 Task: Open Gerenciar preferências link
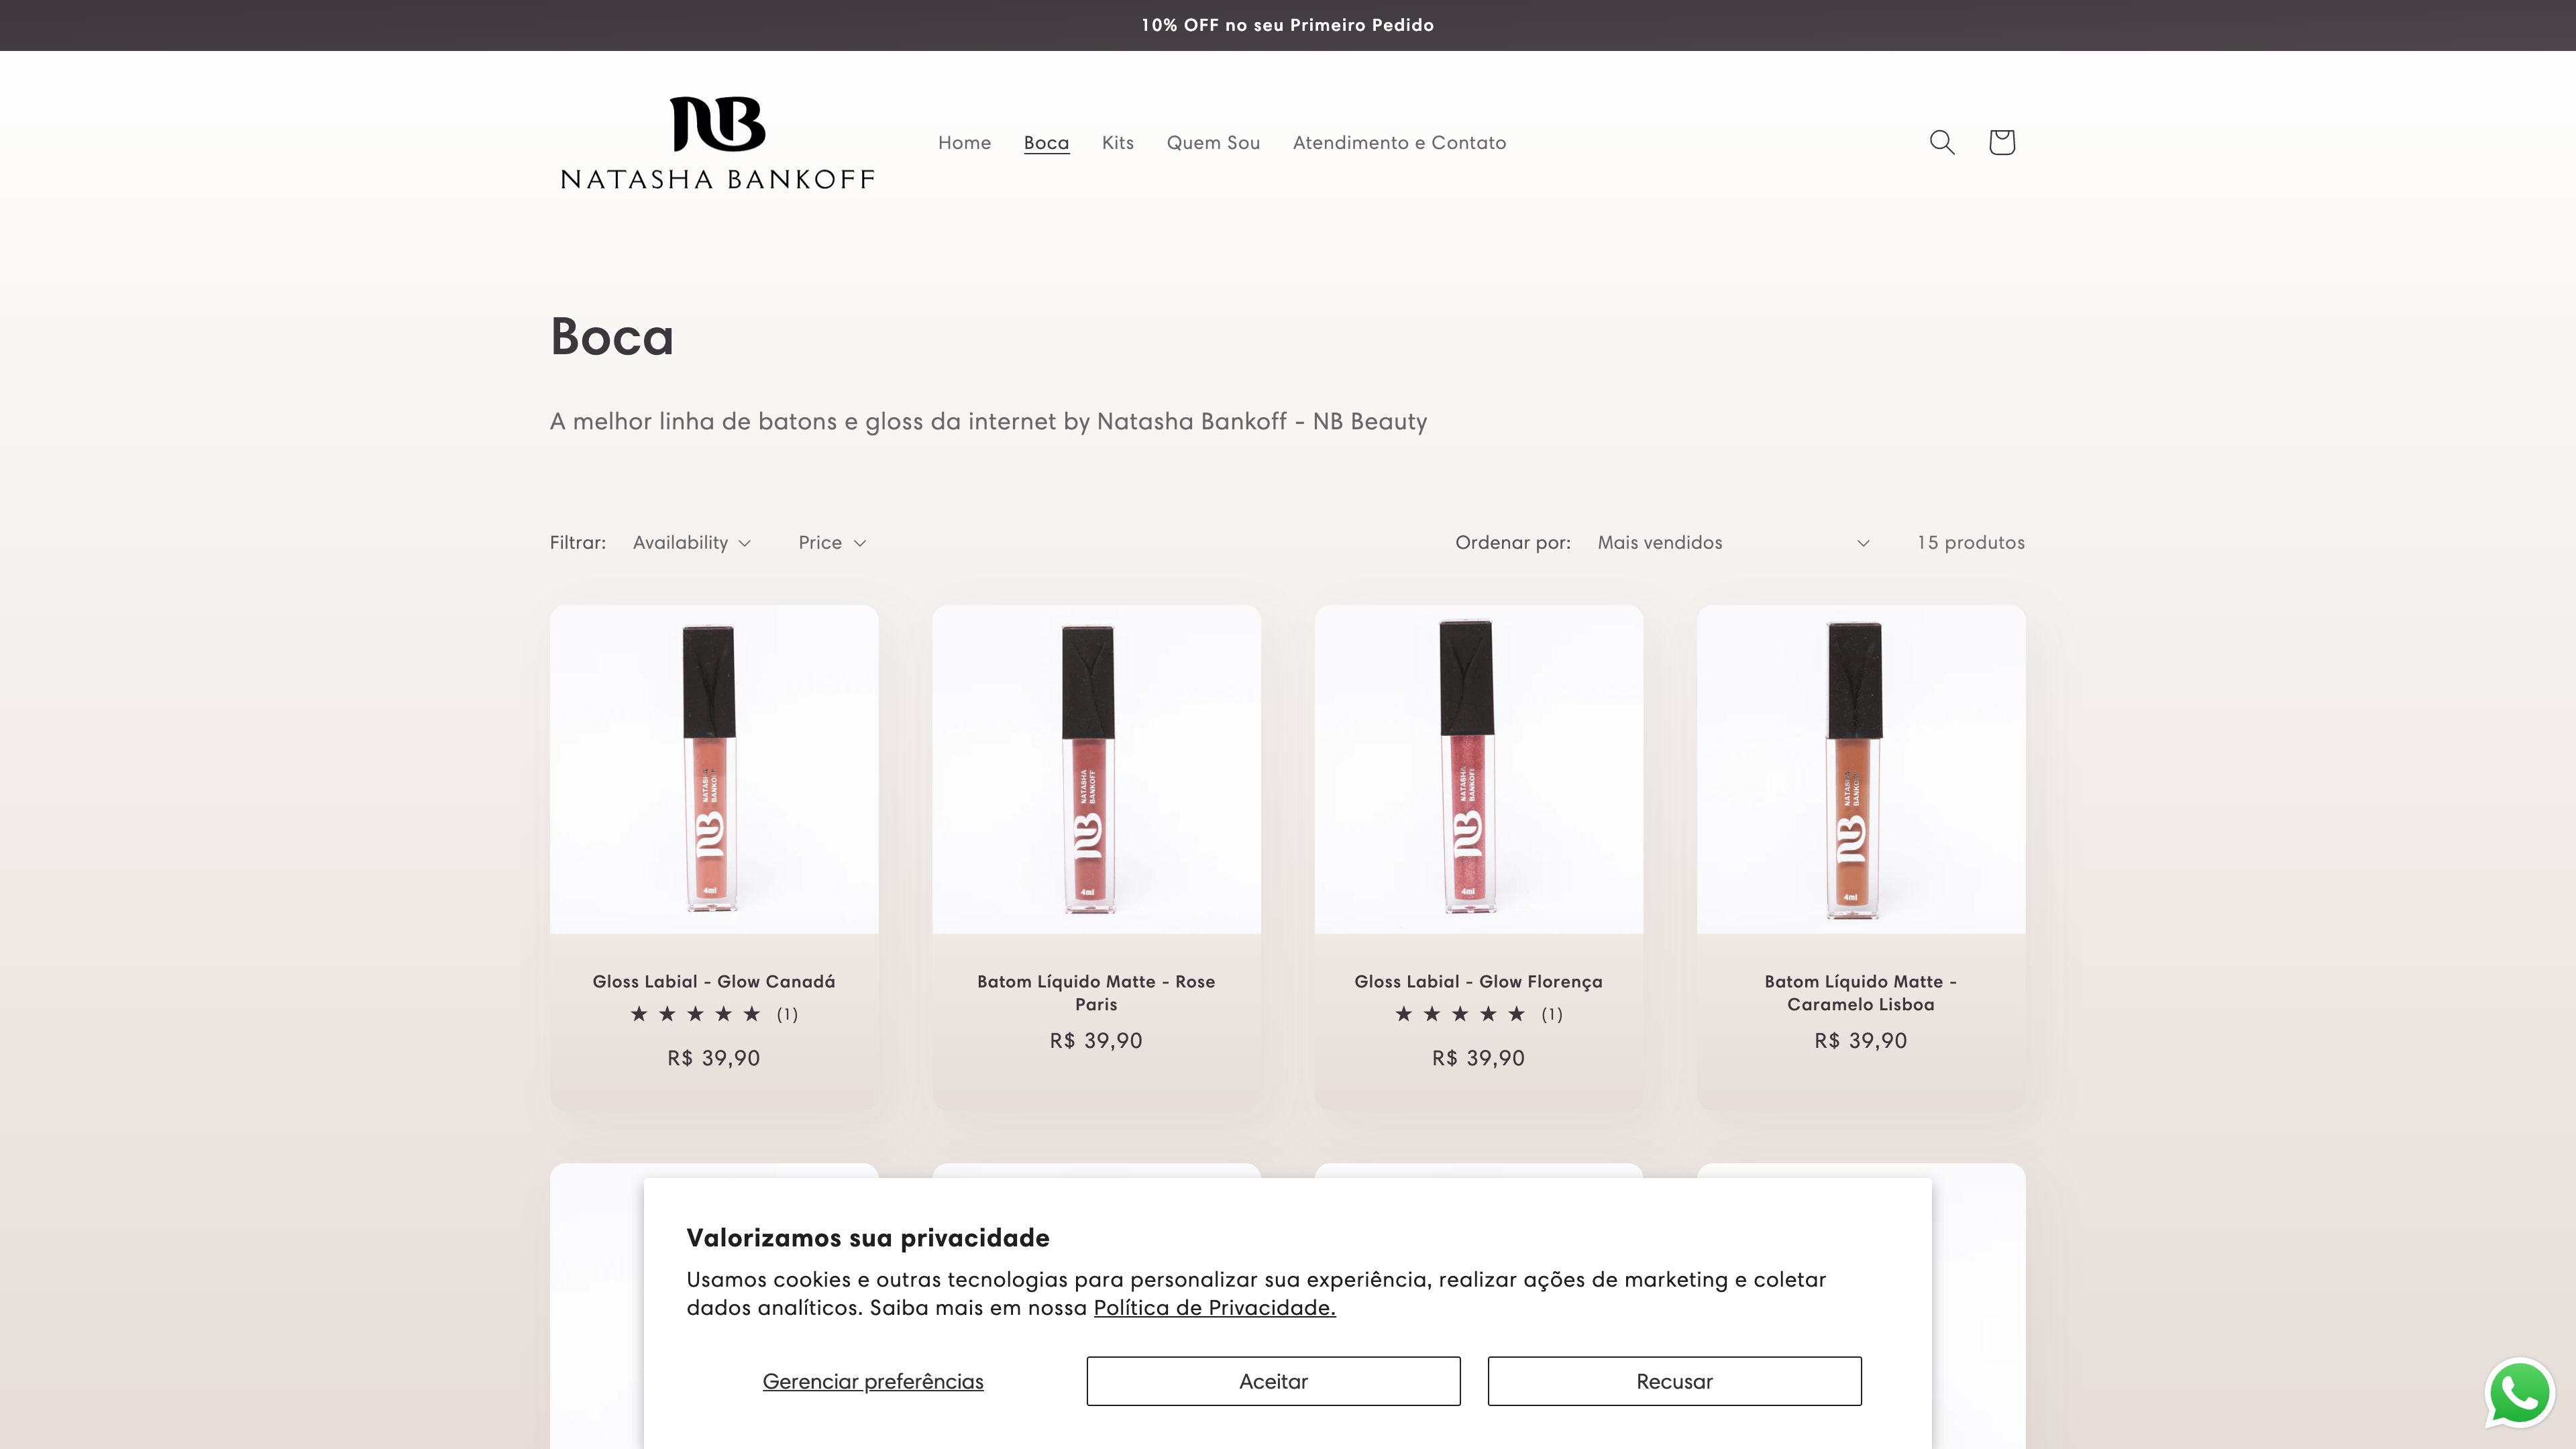coord(872,1381)
